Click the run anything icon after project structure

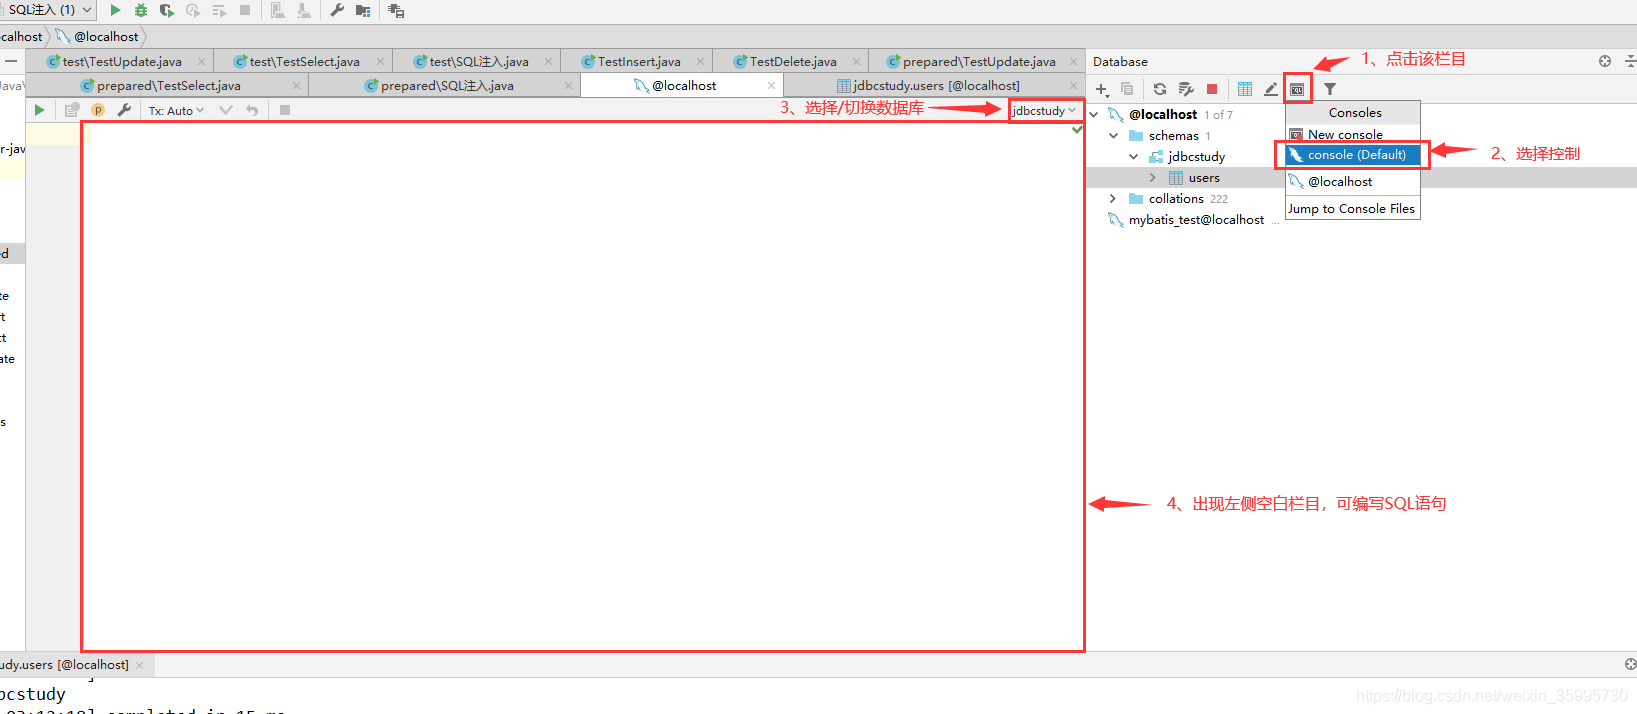396,10
